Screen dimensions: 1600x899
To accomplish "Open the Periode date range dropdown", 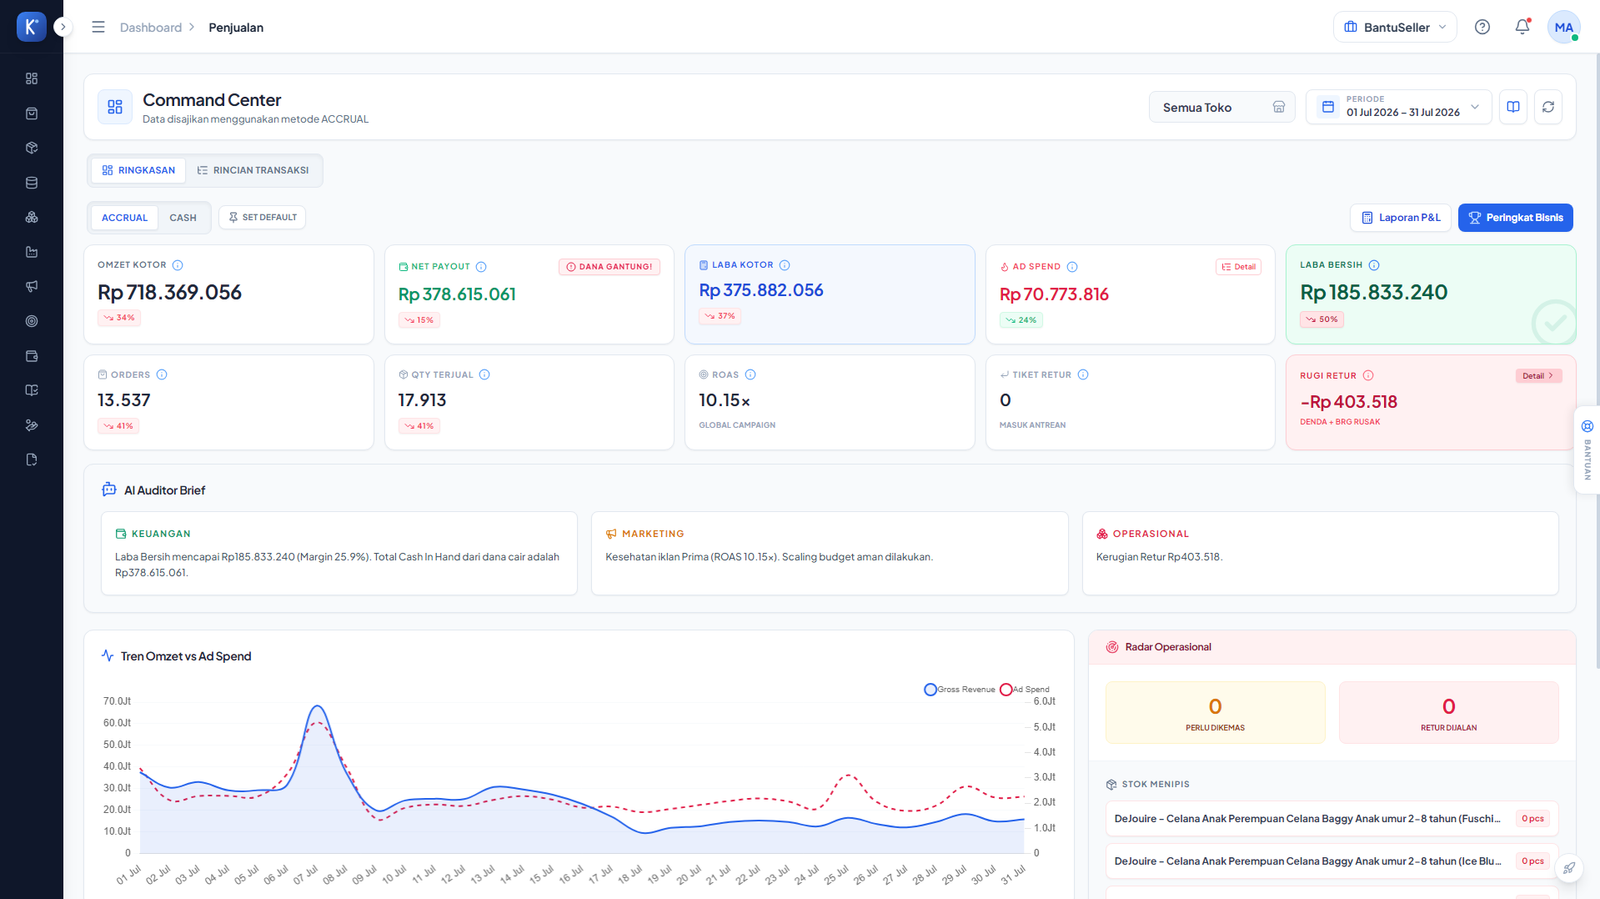I will (1398, 107).
